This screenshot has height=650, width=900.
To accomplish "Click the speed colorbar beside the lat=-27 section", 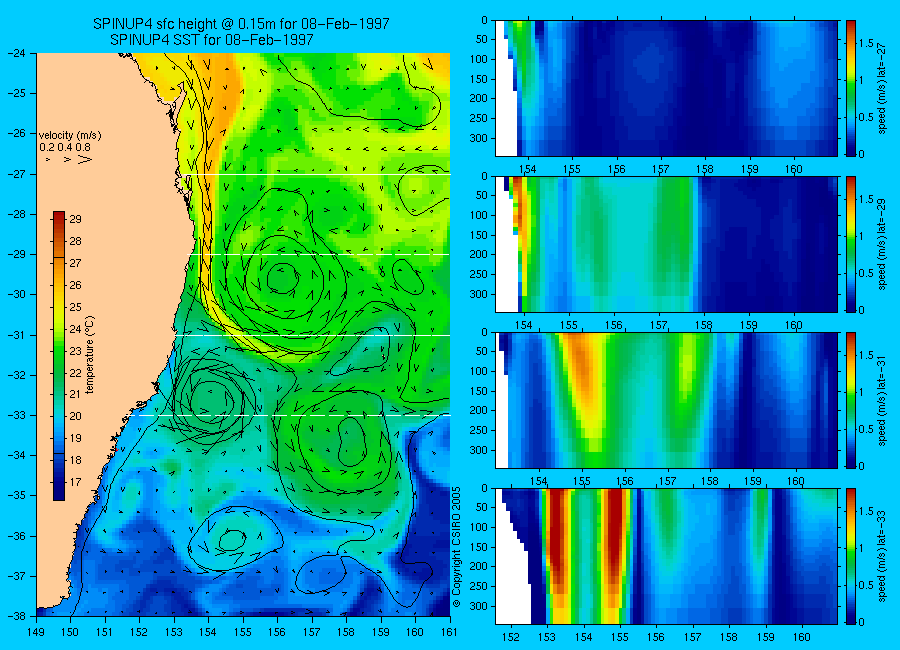I will coord(851,88).
